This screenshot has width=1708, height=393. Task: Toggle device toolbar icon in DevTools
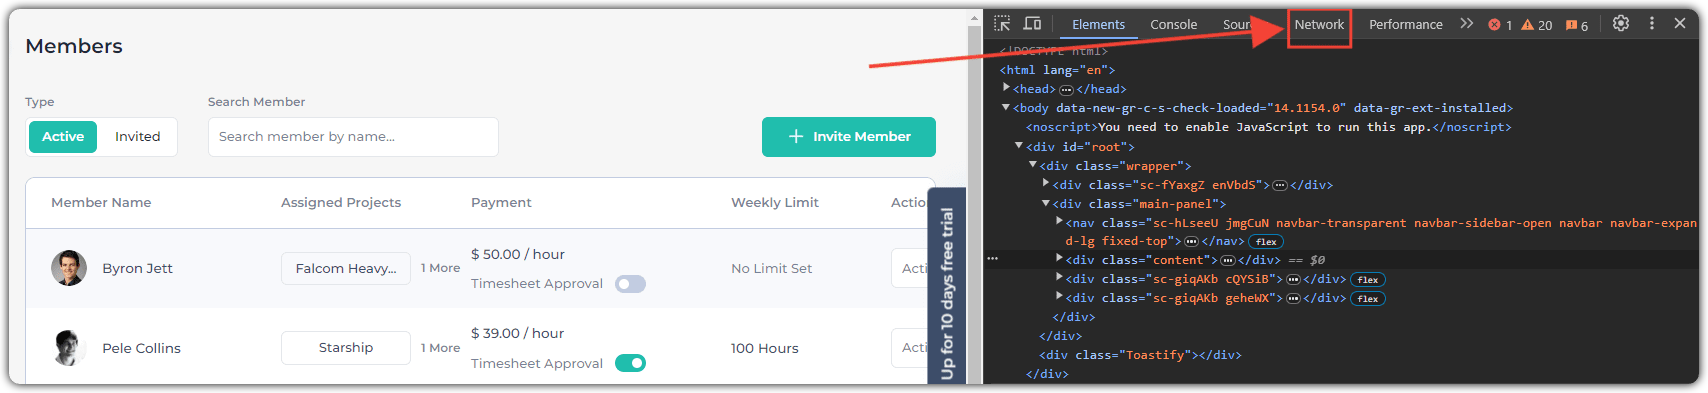coord(1032,23)
